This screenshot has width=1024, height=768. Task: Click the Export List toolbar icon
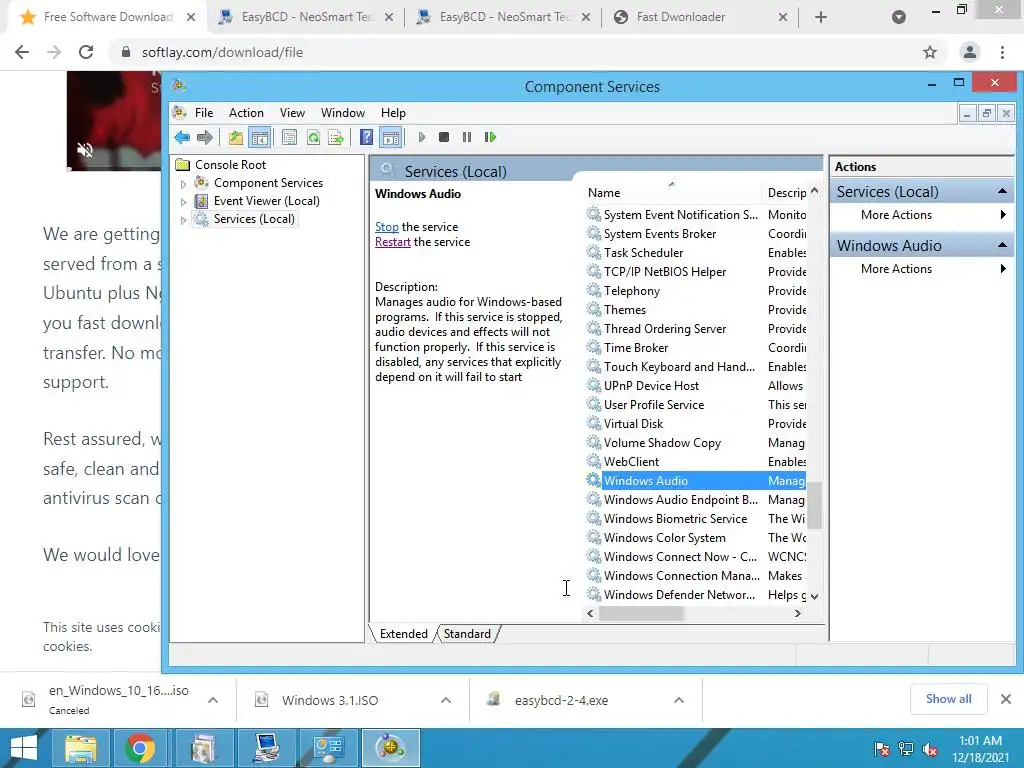point(336,137)
